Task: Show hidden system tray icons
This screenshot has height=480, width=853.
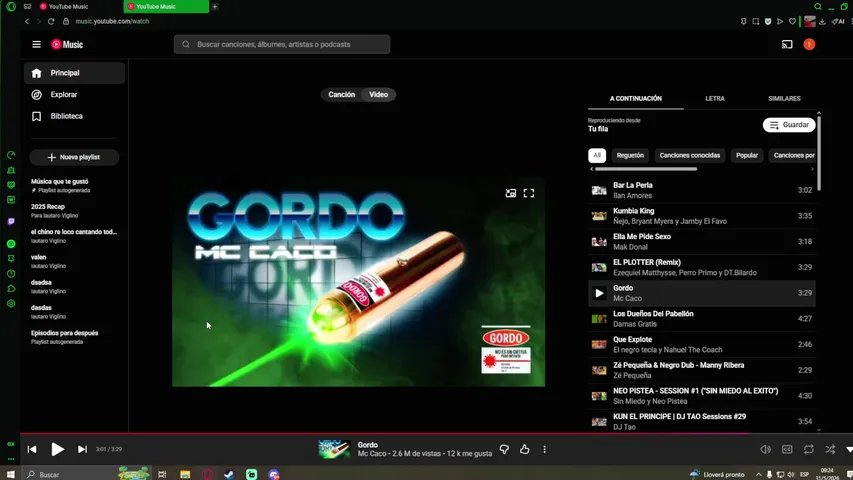Action: pos(758,475)
